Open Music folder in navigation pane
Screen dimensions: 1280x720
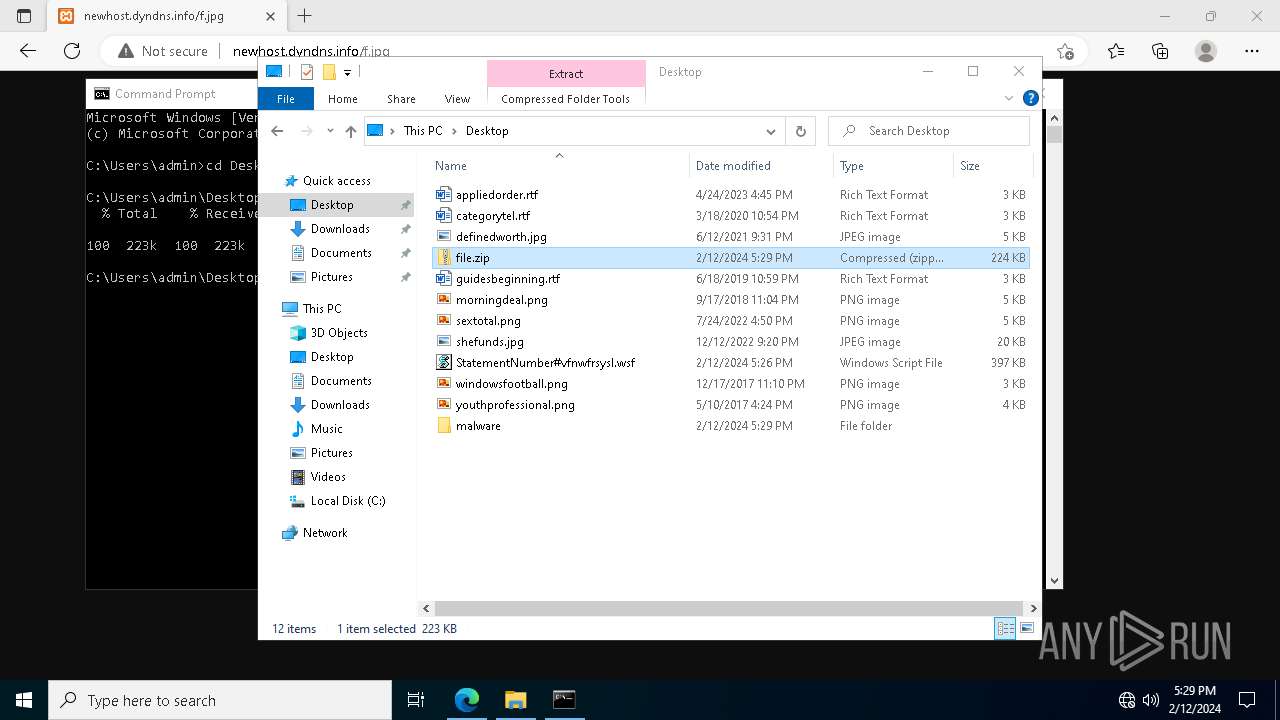(326, 429)
